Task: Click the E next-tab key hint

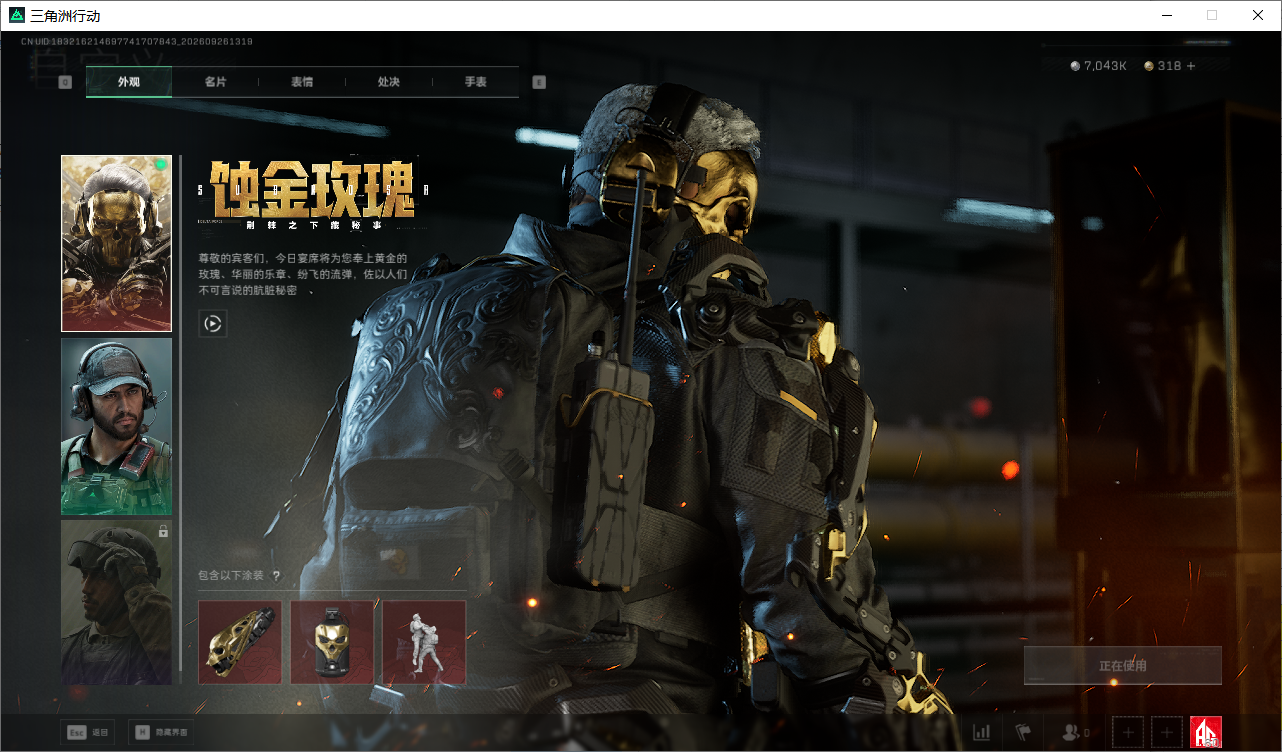Action: pyautogui.click(x=539, y=82)
